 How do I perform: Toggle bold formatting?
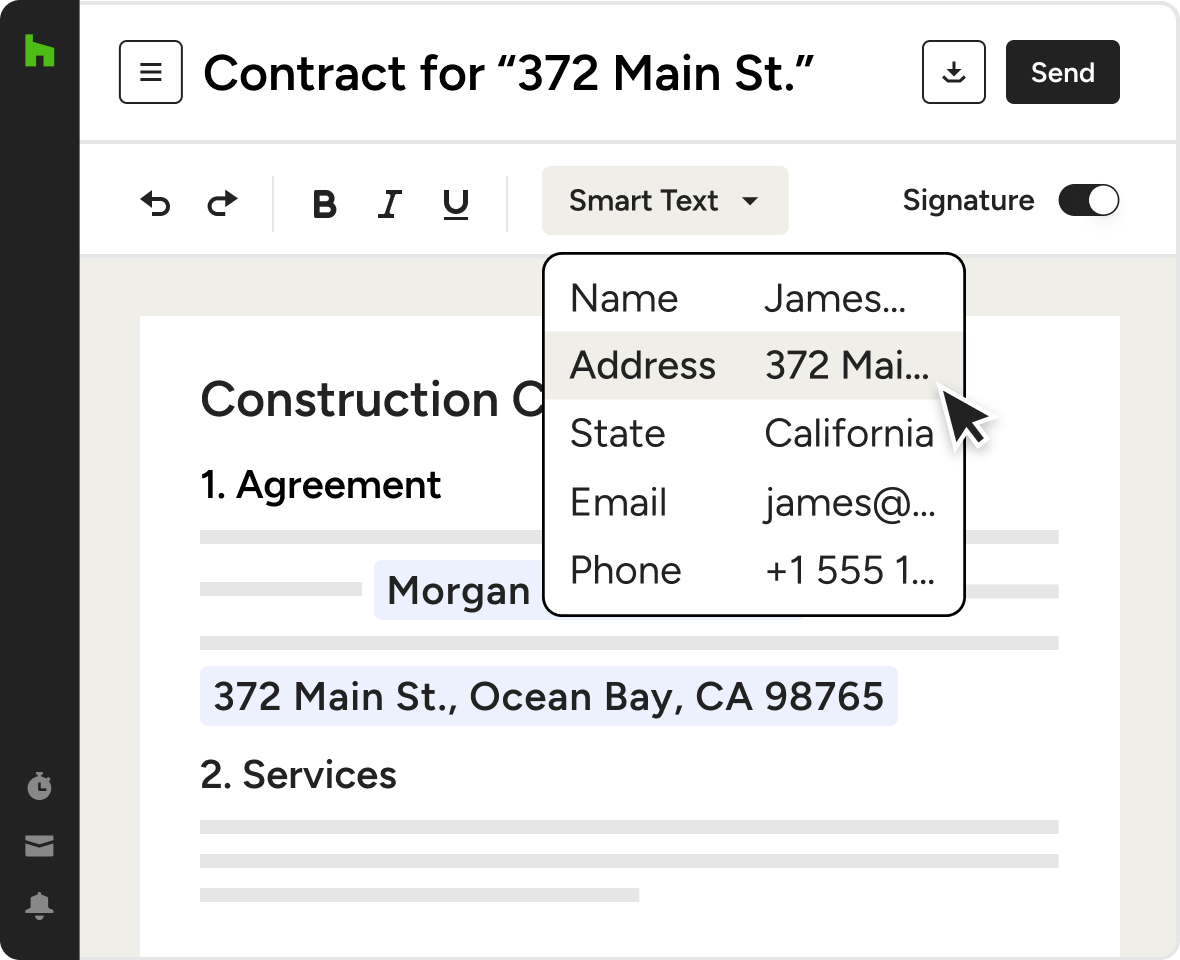[324, 204]
